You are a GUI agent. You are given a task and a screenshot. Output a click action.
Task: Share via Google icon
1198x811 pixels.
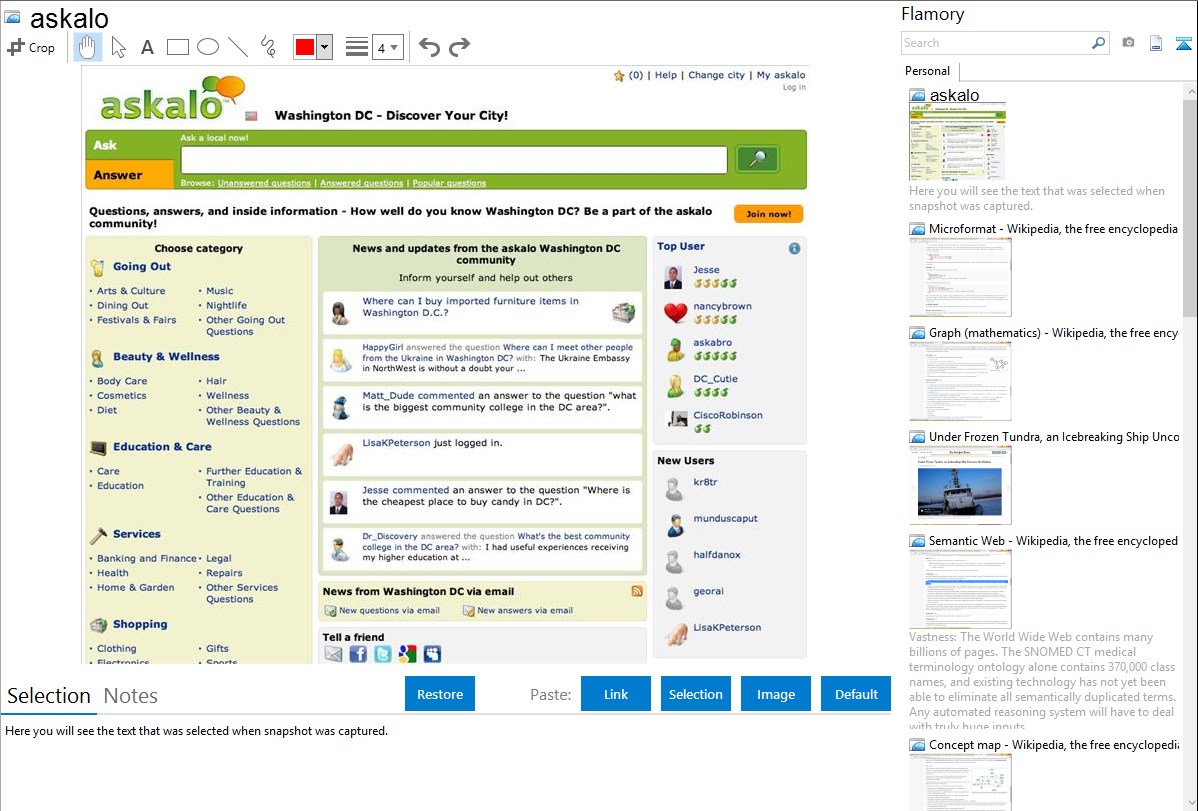407,654
